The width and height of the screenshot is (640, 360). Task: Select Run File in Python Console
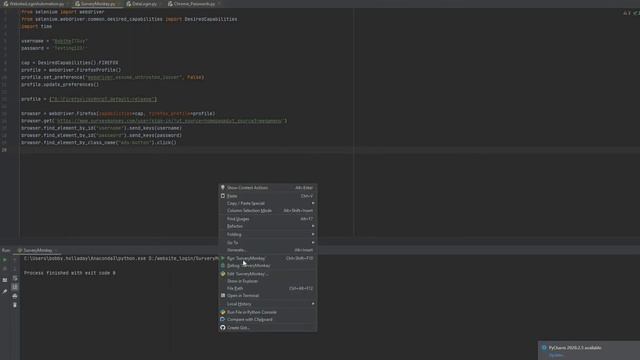[x=267, y=312]
